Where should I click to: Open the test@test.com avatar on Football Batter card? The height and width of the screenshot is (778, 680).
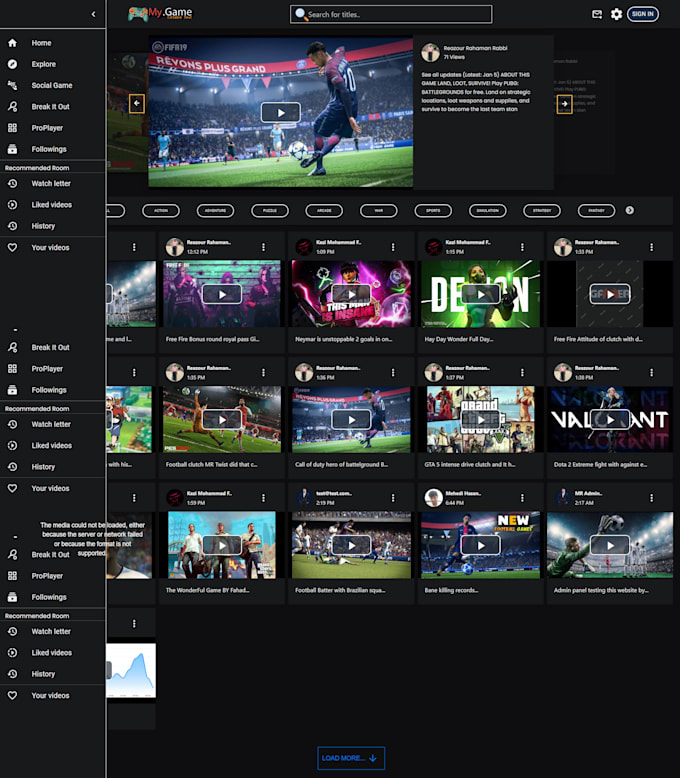304,498
